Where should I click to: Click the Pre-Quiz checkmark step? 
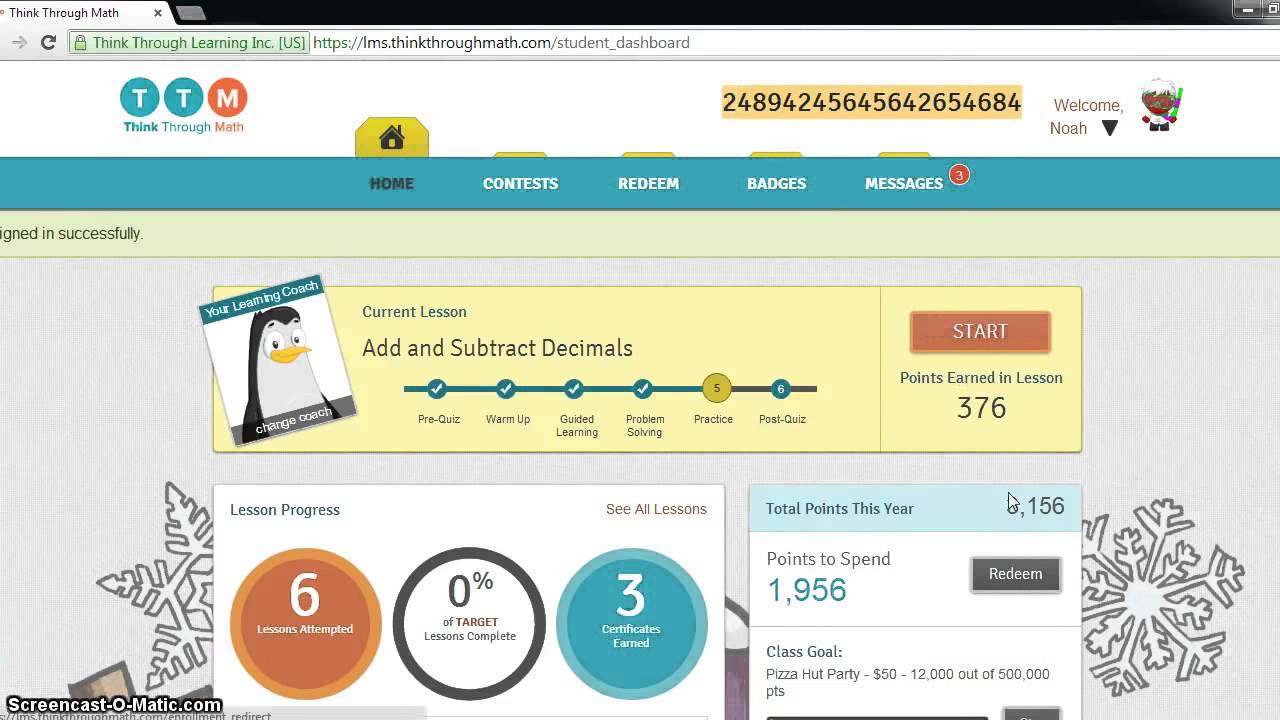click(x=437, y=389)
